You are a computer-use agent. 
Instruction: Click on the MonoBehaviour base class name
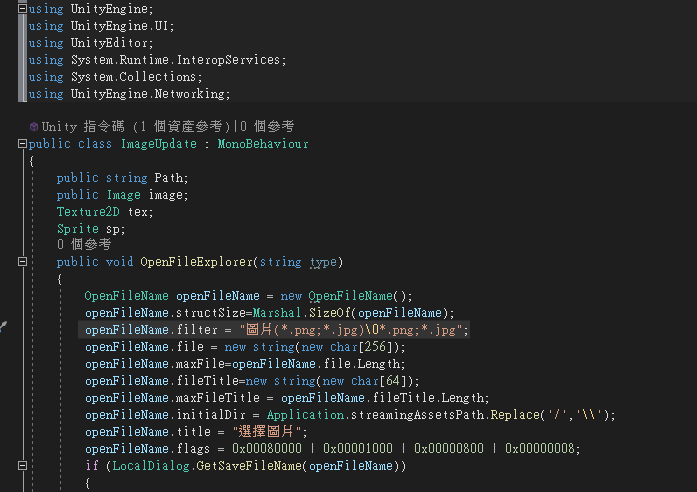tap(263, 144)
